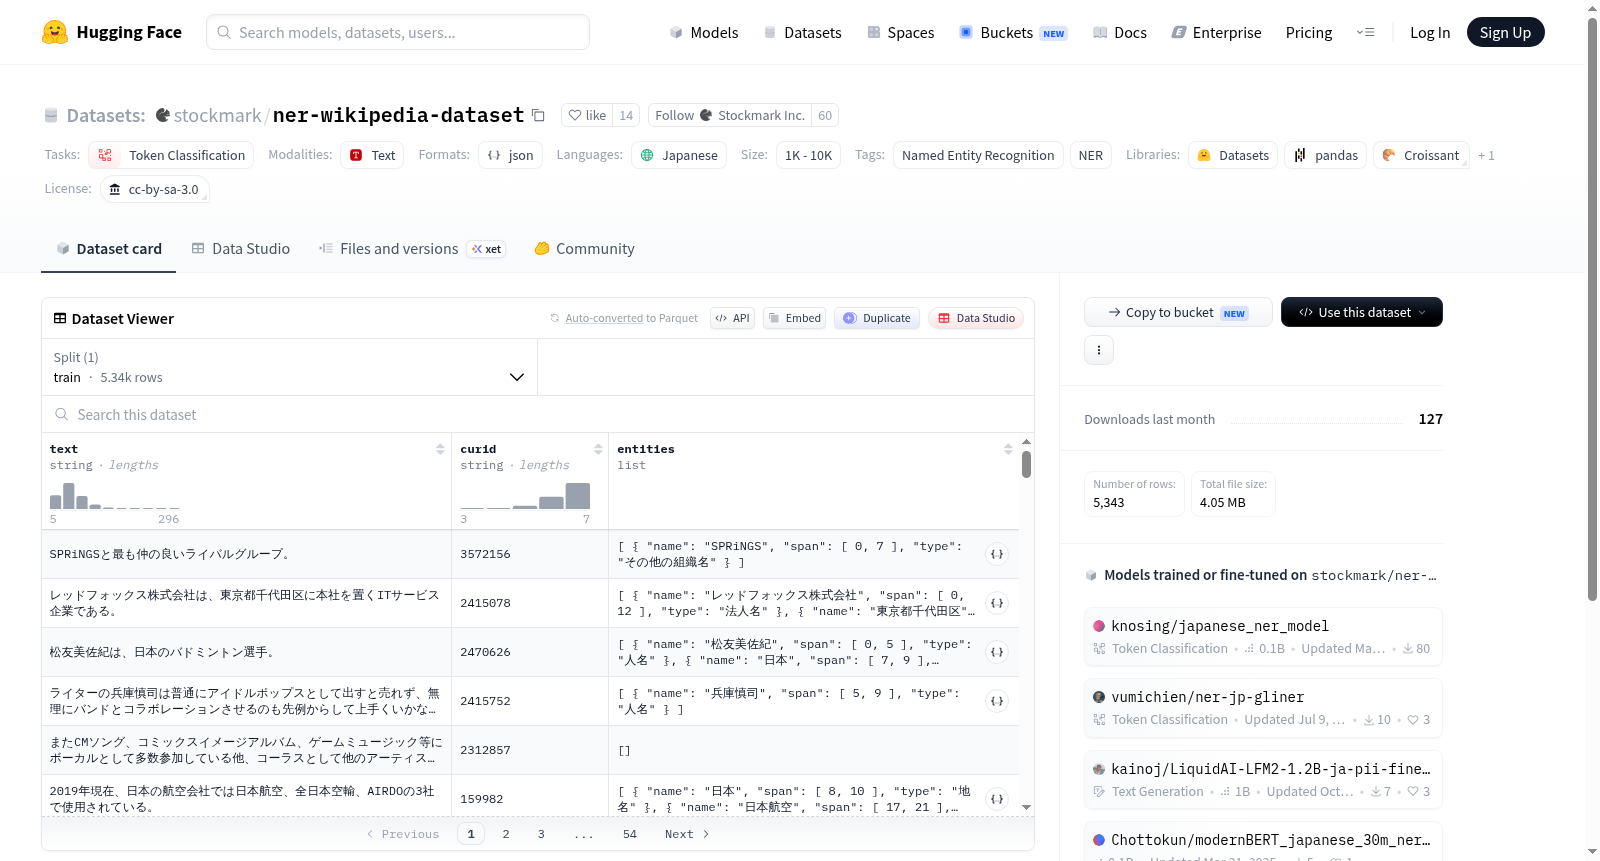Click the Hugging Face logo icon
1600x861 pixels.
[55, 32]
